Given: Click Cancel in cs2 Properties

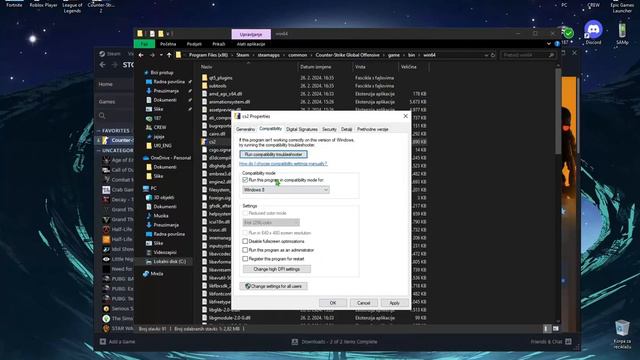Looking at the screenshot, I should pos(363,303).
